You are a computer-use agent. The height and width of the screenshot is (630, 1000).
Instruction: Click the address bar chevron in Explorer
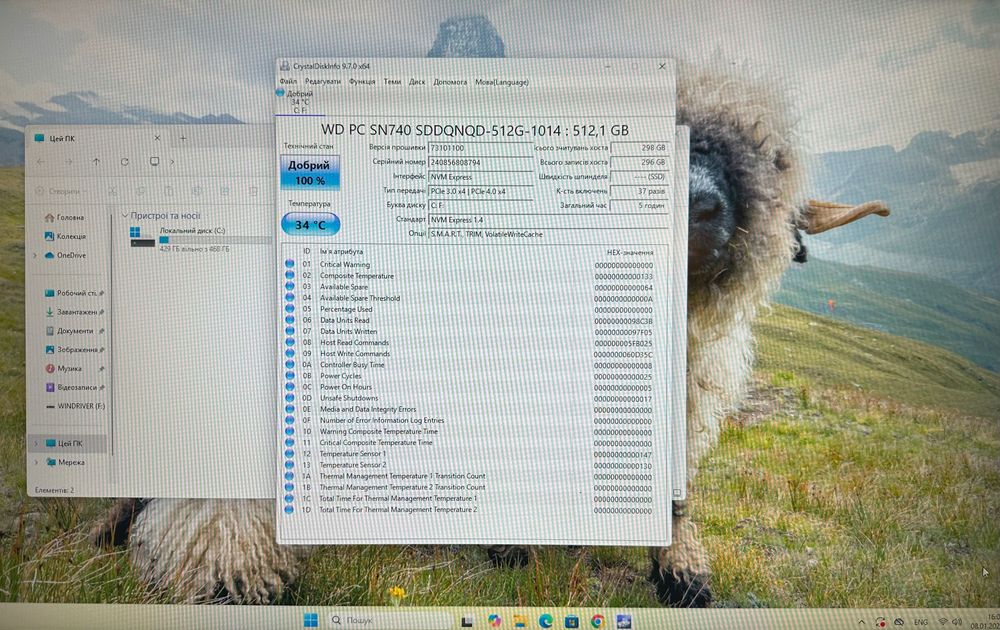click(x=172, y=162)
